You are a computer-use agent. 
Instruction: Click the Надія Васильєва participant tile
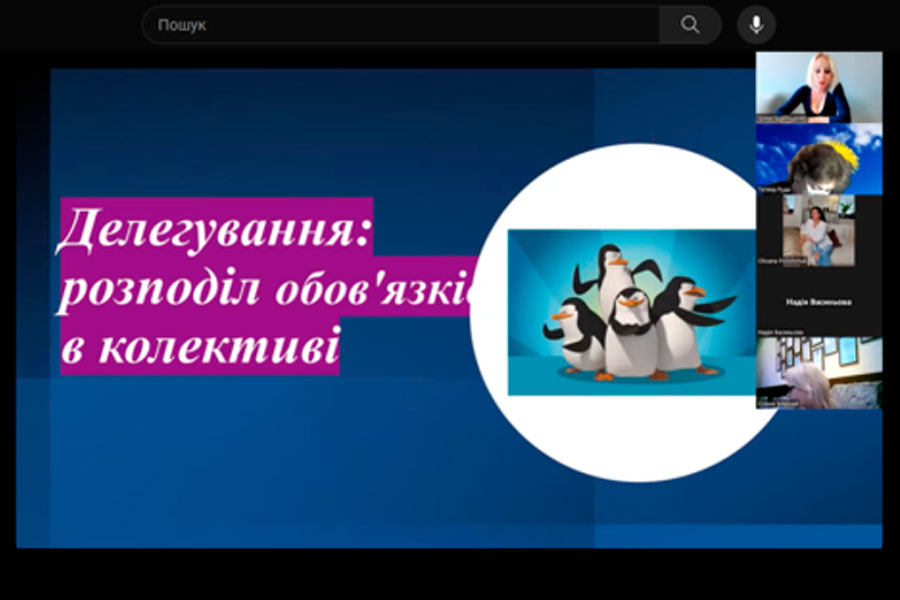818,301
